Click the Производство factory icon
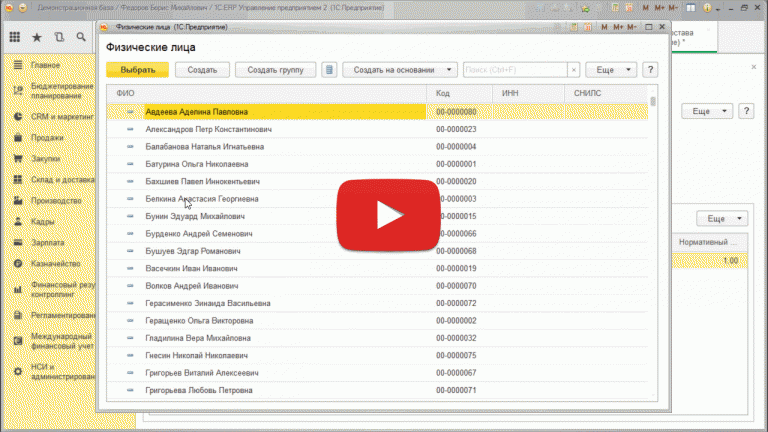Viewport: 768px width, 432px height. pos(18,200)
